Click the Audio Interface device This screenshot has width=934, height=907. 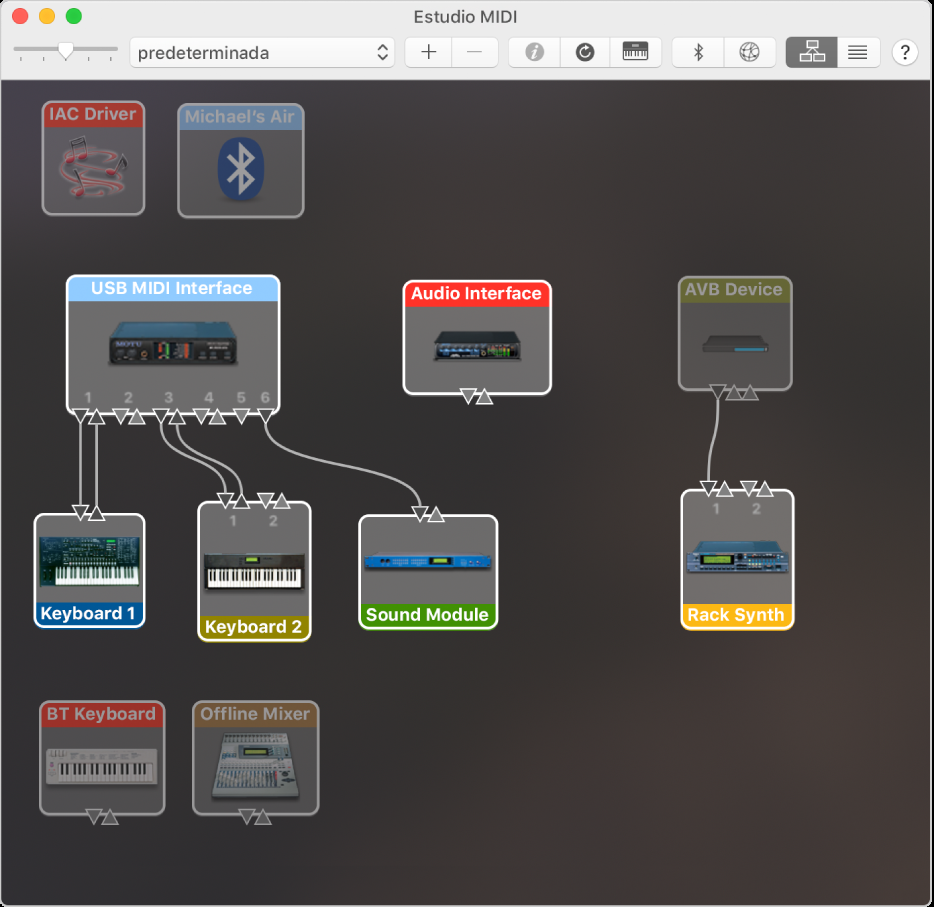click(476, 340)
